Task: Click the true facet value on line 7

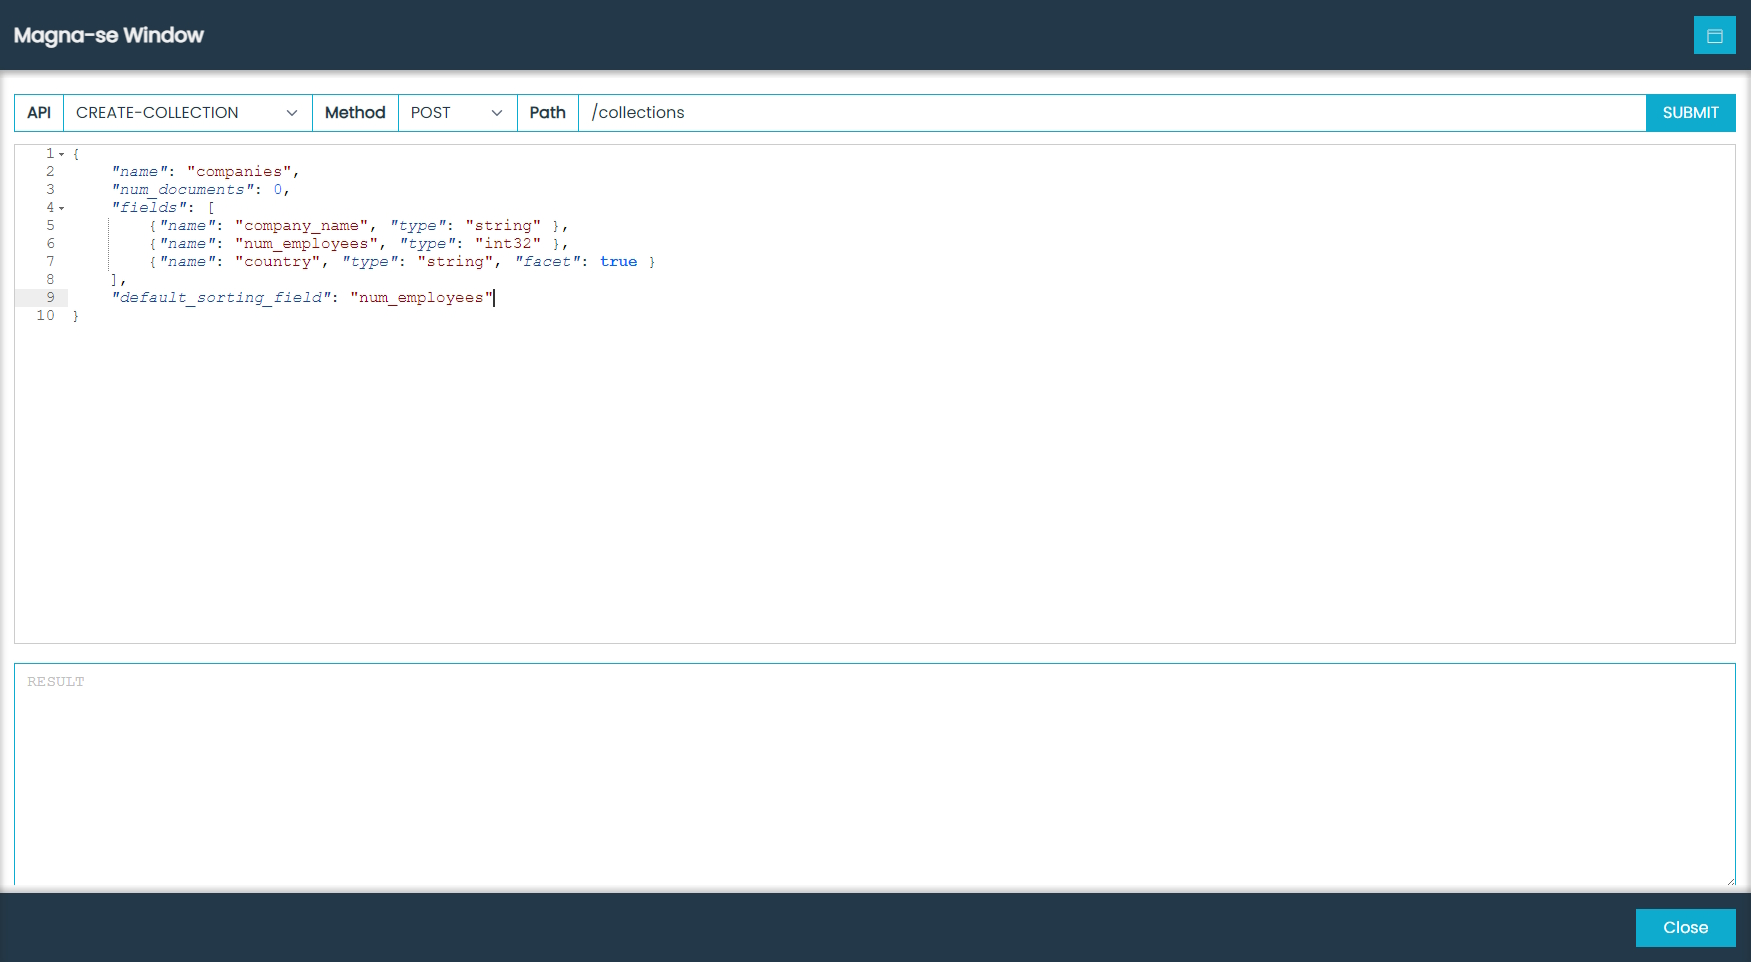Action: (x=618, y=262)
